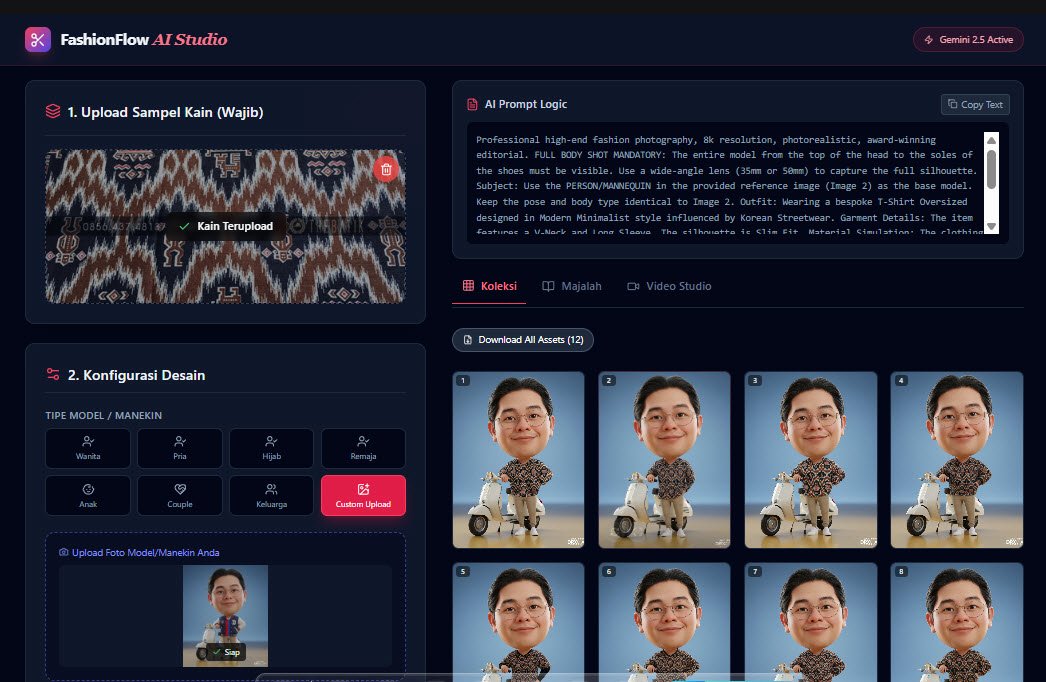1046x682 pixels.
Task: Click the uploaded fabric sample image
Action: coord(225,226)
